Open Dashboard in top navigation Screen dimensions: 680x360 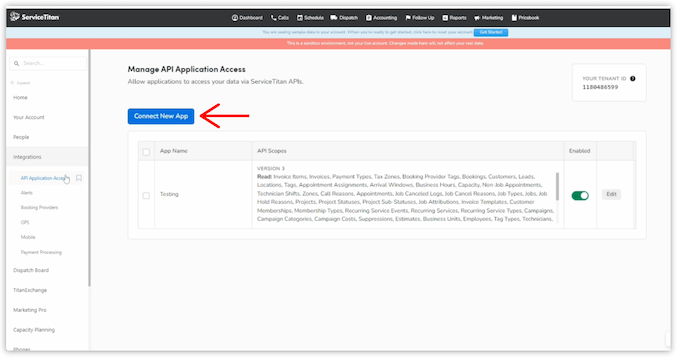pyautogui.click(x=247, y=18)
